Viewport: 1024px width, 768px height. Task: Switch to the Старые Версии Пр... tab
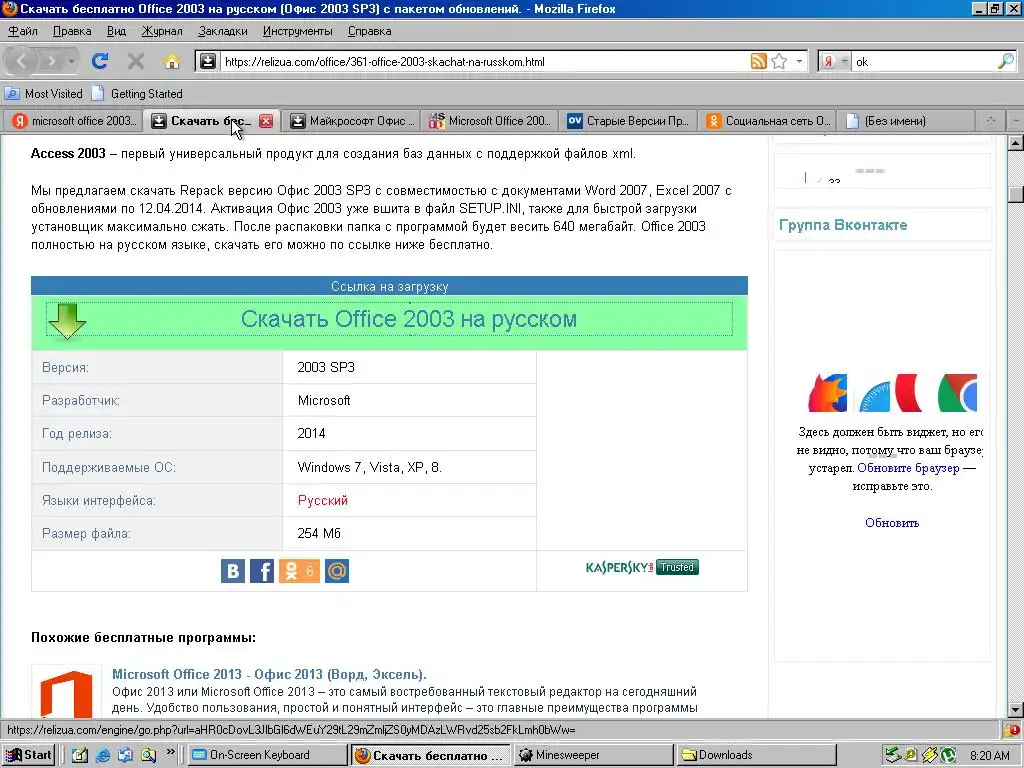629,121
